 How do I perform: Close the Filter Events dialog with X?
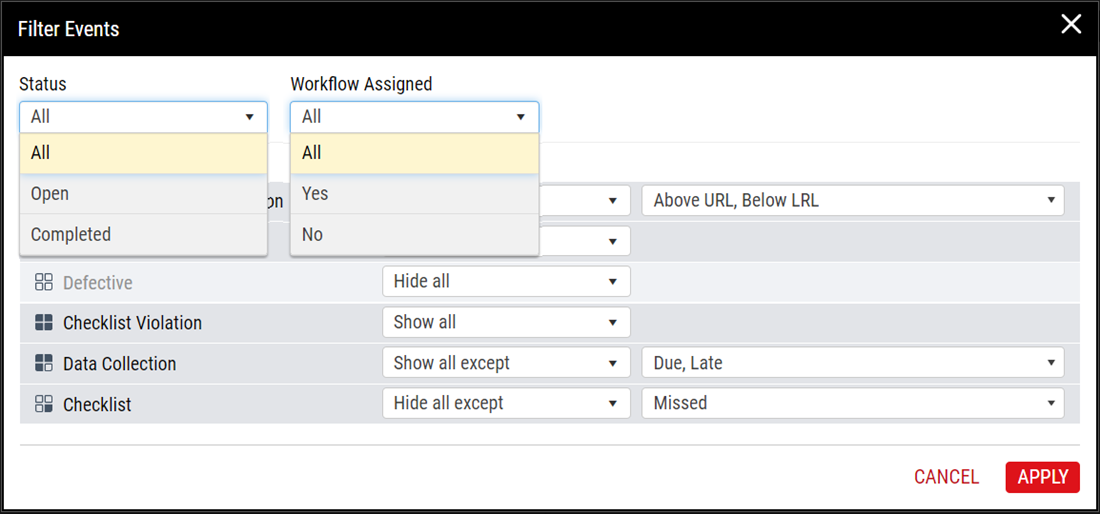click(1071, 25)
